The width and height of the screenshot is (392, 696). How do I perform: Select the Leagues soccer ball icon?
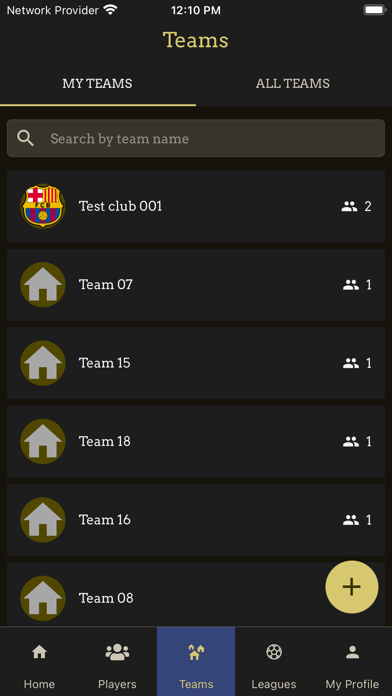274,652
